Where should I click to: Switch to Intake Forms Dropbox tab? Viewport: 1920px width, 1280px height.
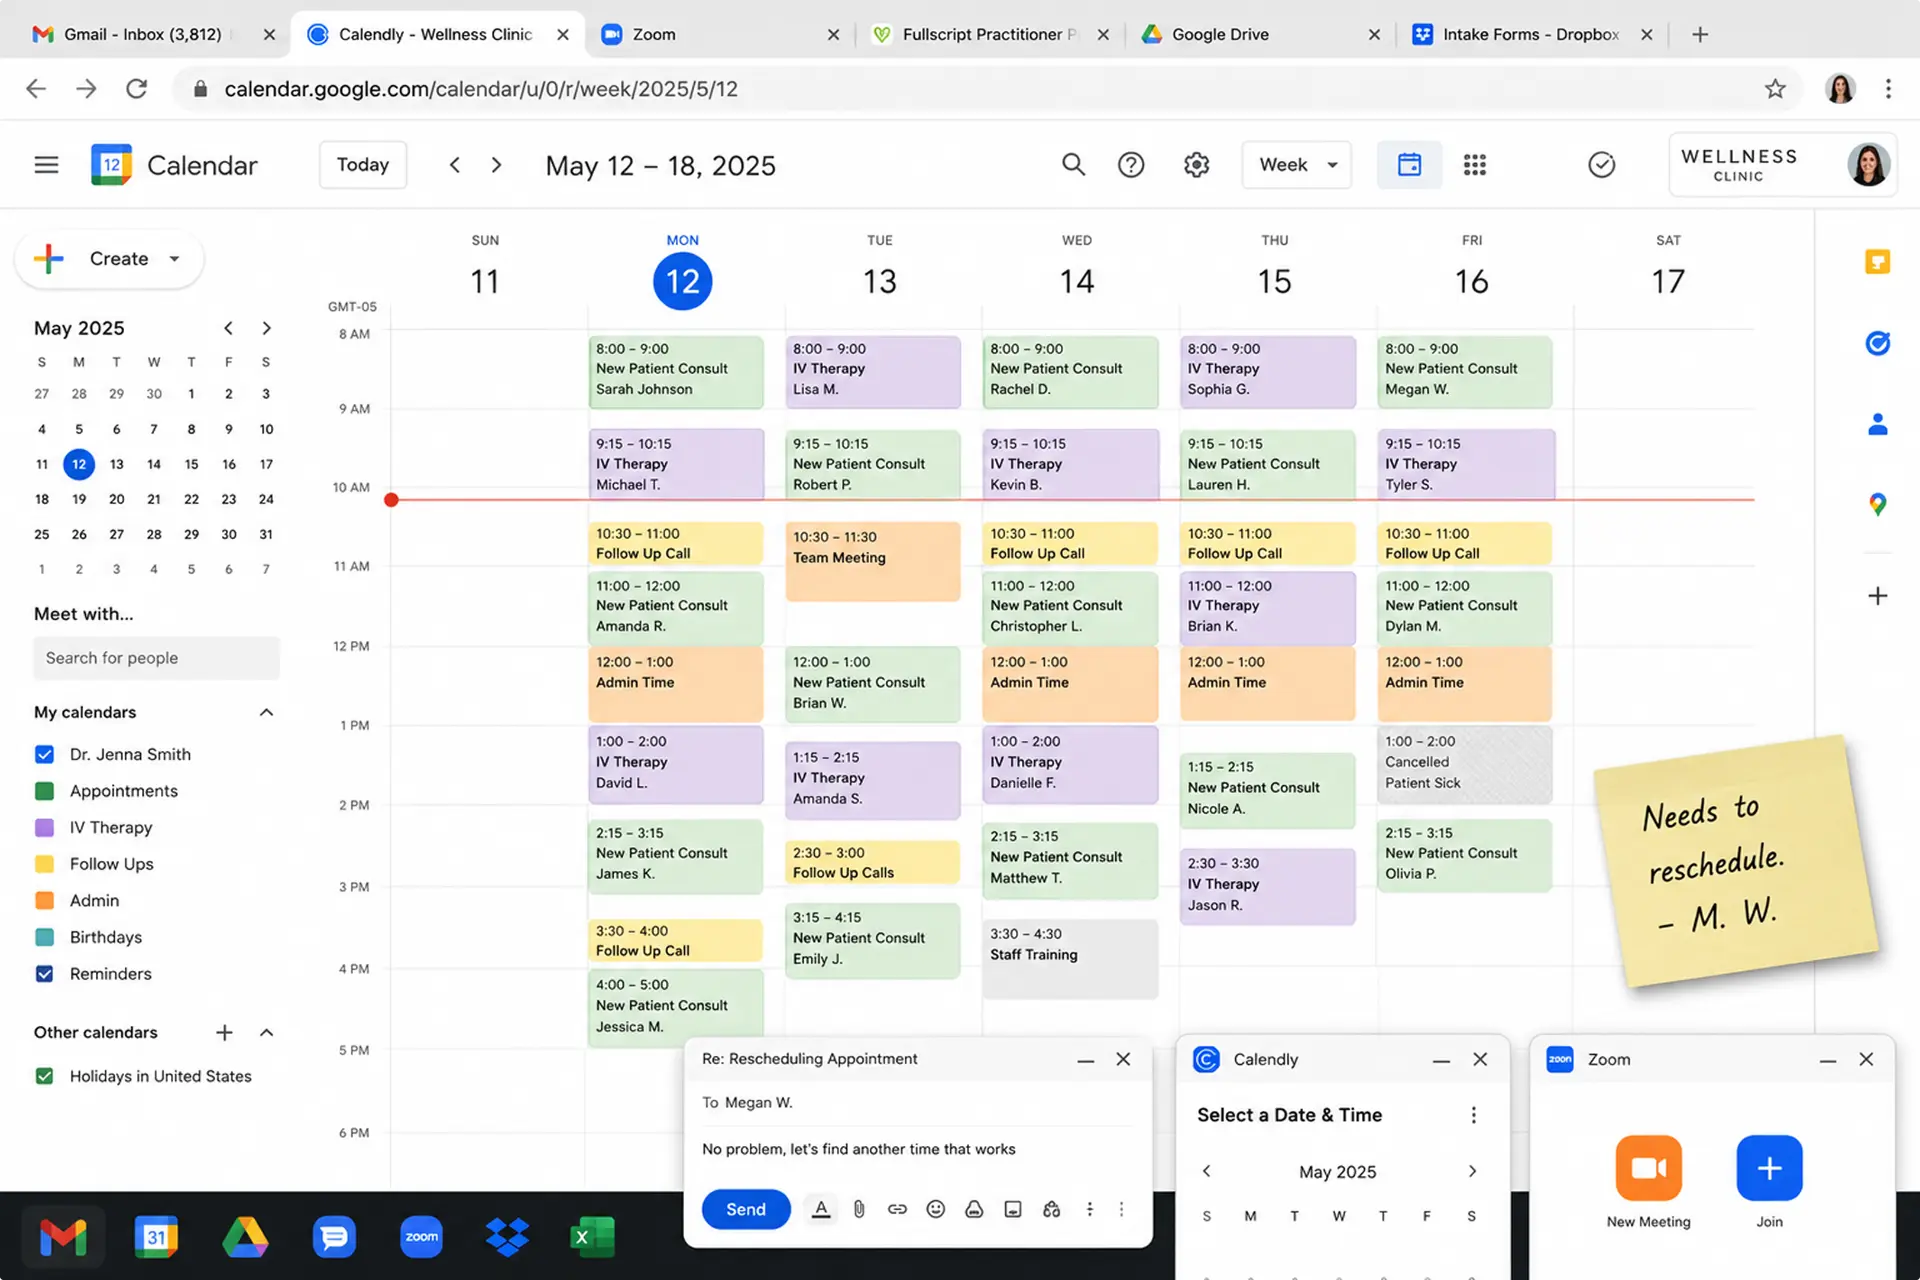click(x=1533, y=34)
